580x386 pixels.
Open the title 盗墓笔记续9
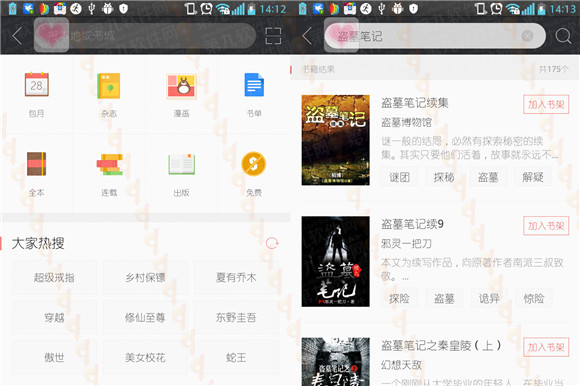[412, 224]
